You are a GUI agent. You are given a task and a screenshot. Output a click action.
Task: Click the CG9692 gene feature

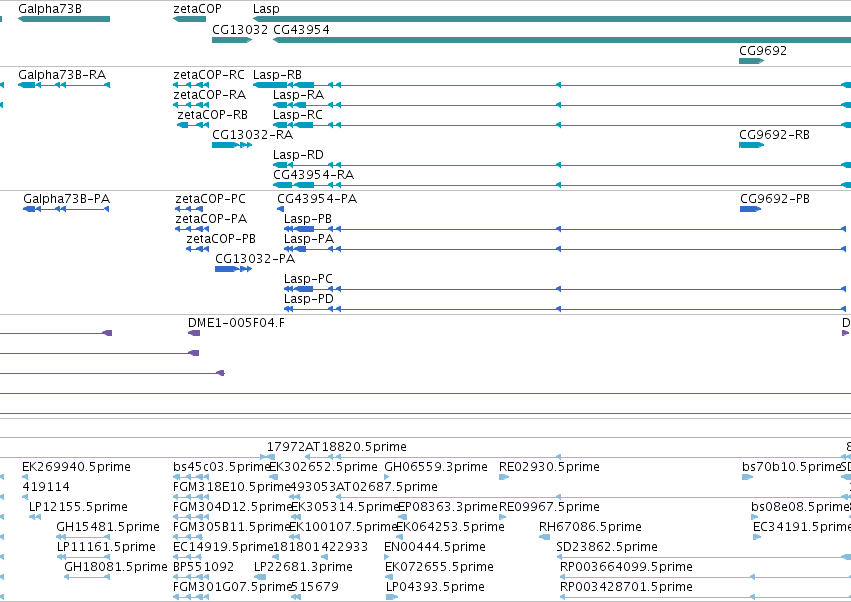(x=751, y=61)
